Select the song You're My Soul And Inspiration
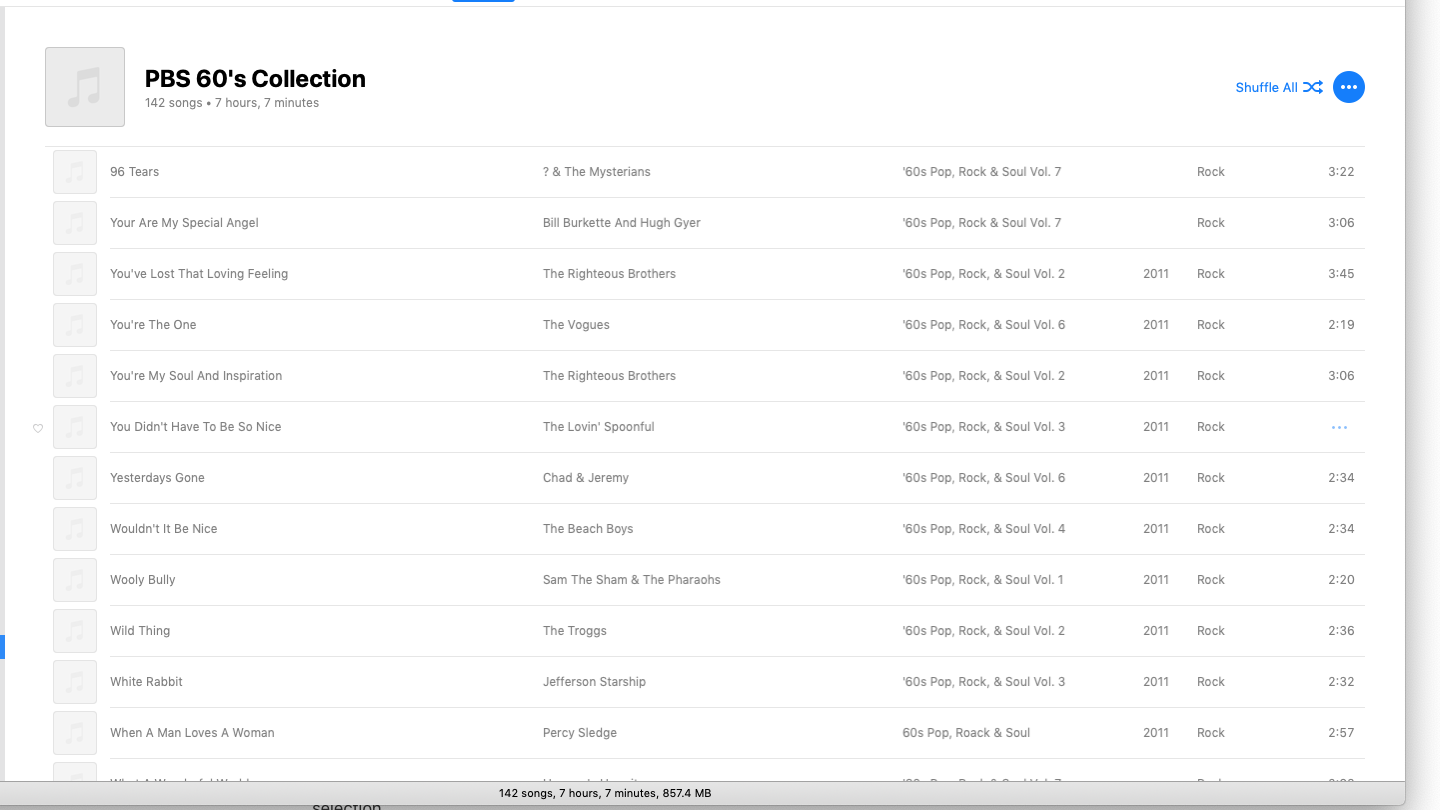The height and width of the screenshot is (810, 1440). (196, 376)
